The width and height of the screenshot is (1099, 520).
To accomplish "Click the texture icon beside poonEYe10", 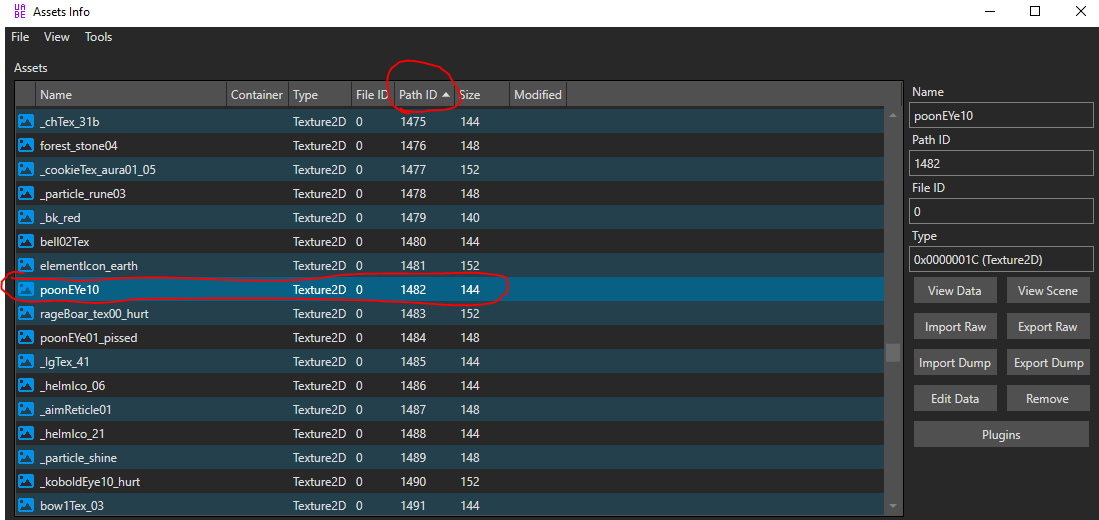I will 26,289.
